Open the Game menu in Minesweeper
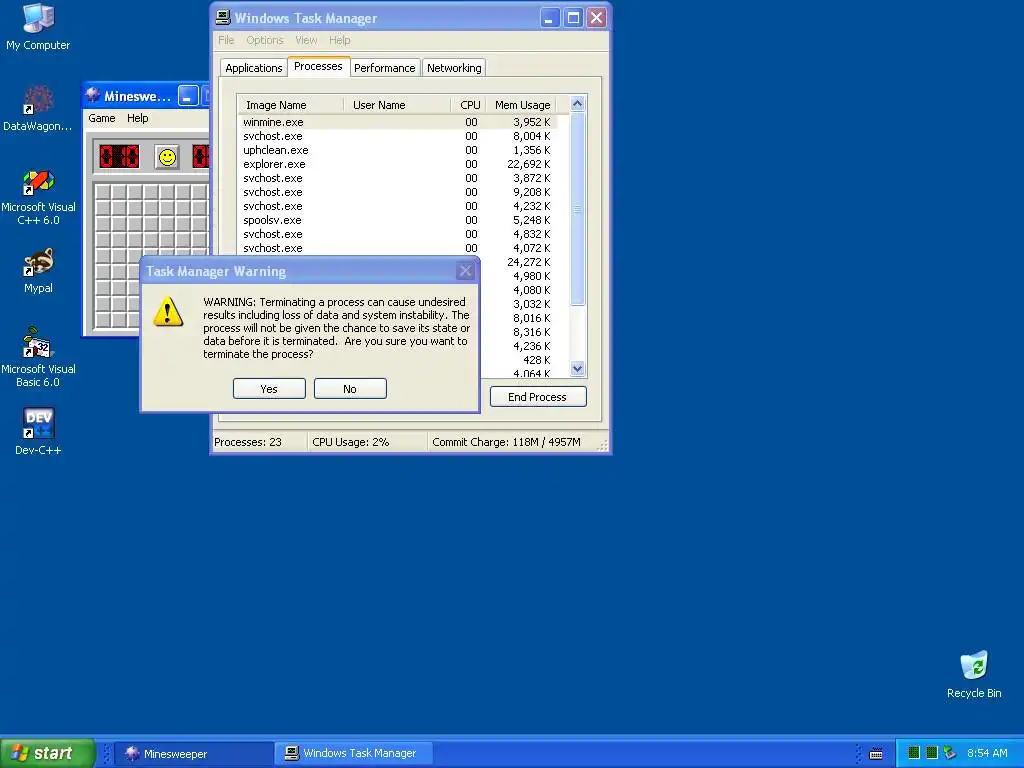This screenshot has width=1024, height=768. [102, 118]
